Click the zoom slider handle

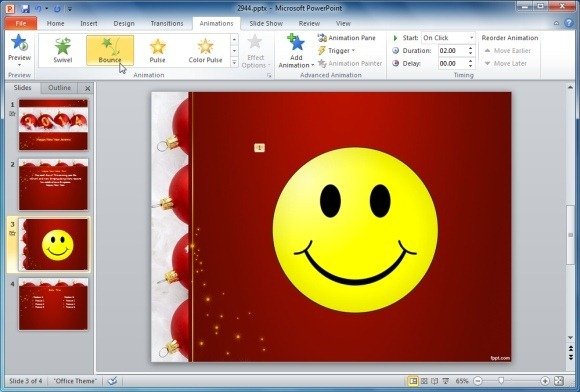point(501,381)
